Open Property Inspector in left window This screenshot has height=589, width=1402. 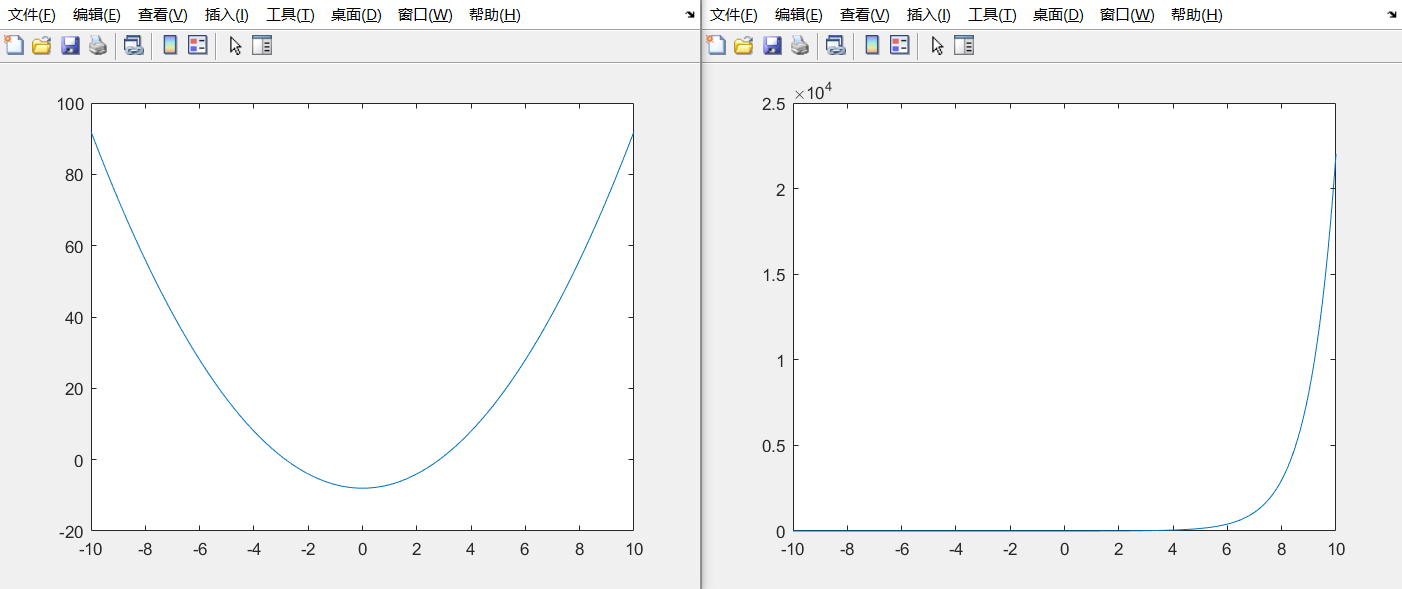coord(262,45)
